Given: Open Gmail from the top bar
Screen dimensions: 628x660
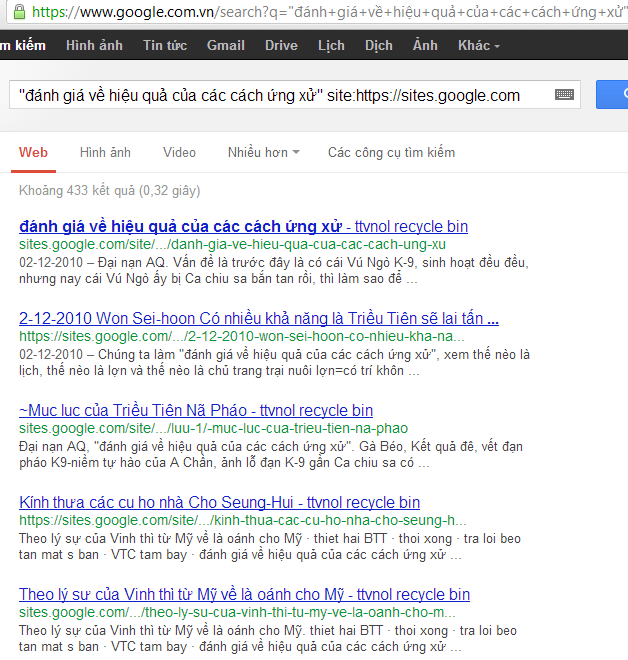Looking at the screenshot, I should (x=226, y=45).
